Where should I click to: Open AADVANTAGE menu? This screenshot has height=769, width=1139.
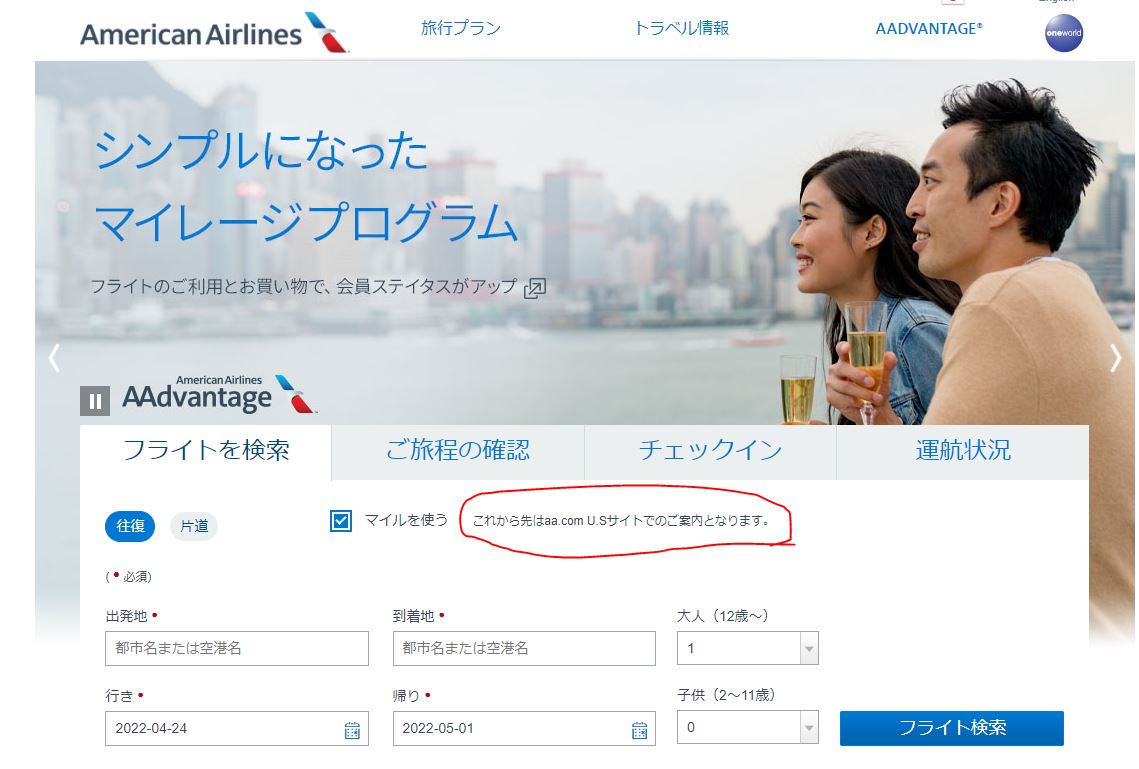928,29
